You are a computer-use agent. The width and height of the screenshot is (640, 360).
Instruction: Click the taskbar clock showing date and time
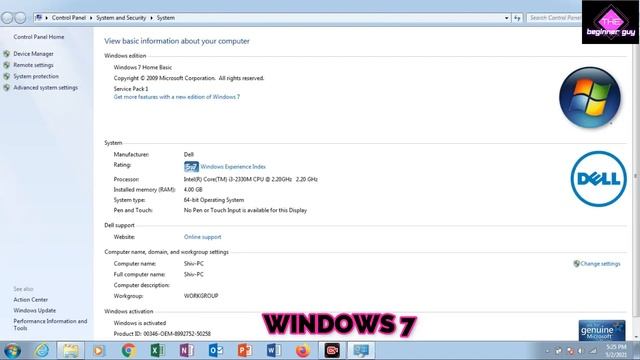616,351
